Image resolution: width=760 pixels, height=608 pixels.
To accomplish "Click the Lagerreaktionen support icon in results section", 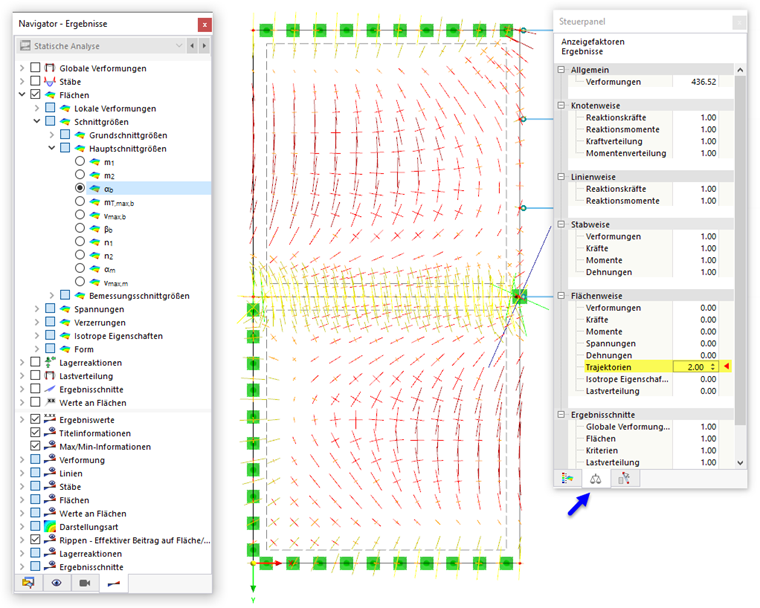I will [49, 362].
